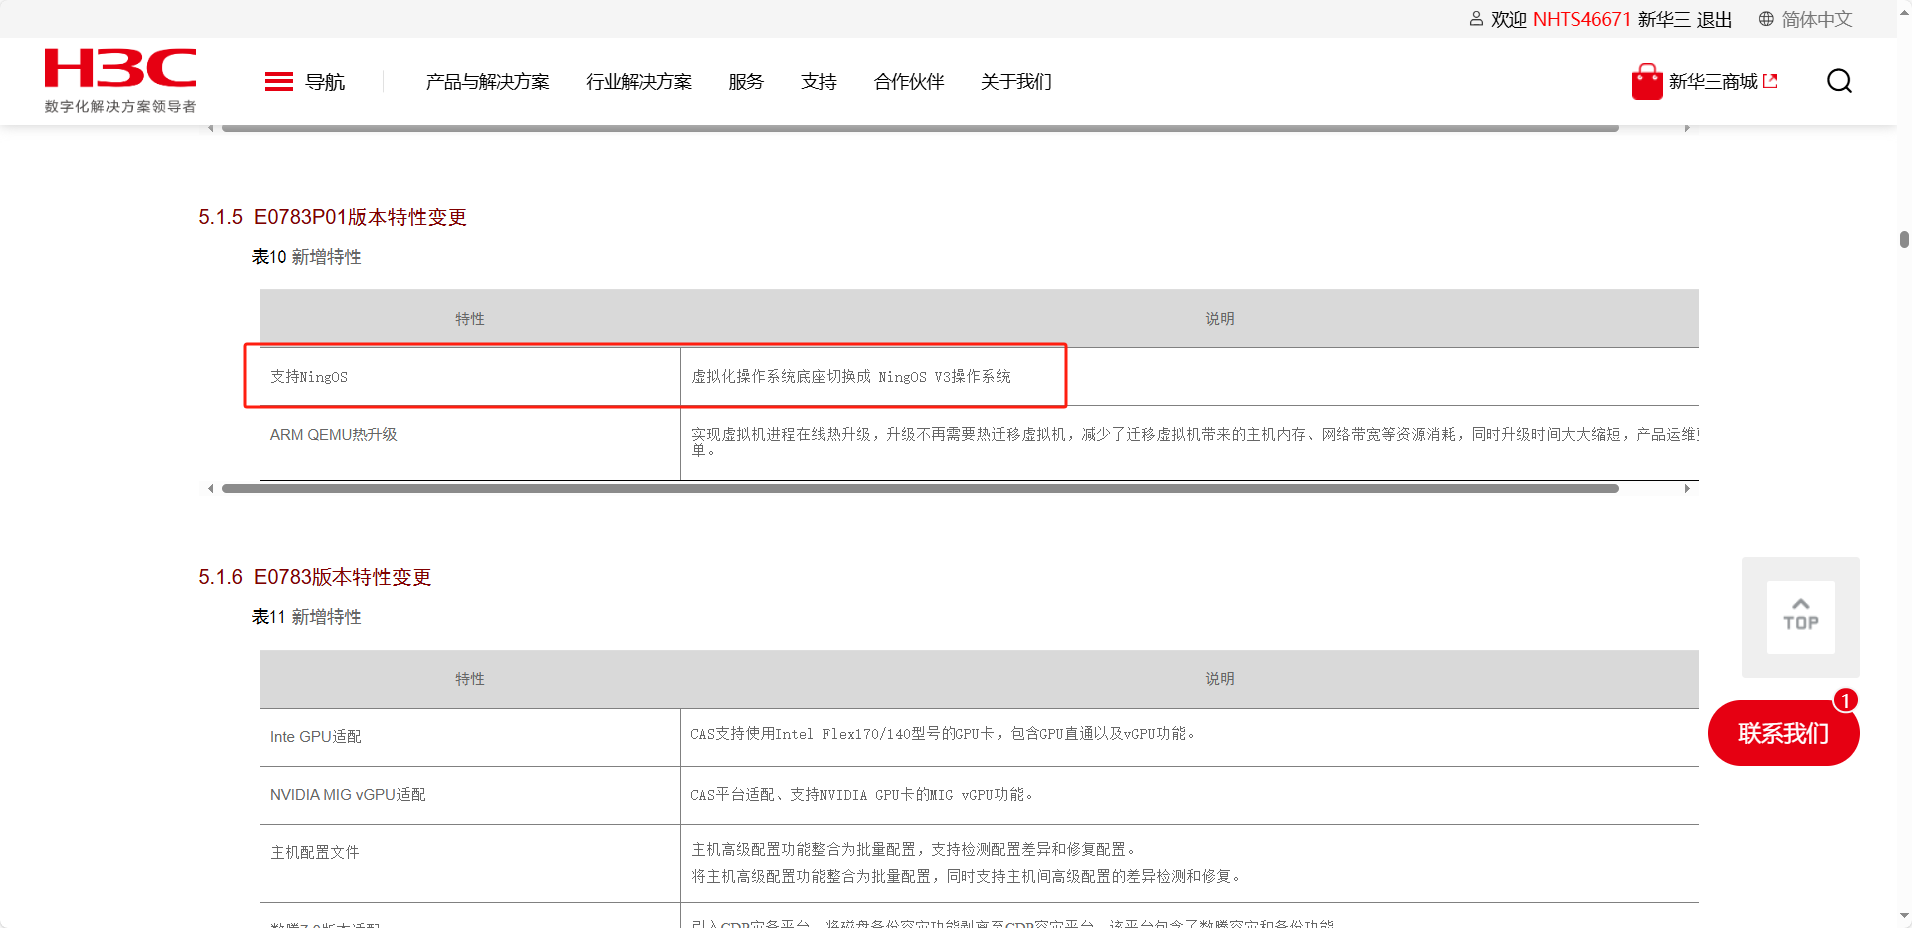Open the 关于我们 menu
Screen dimensions: 1912x928
point(1016,82)
